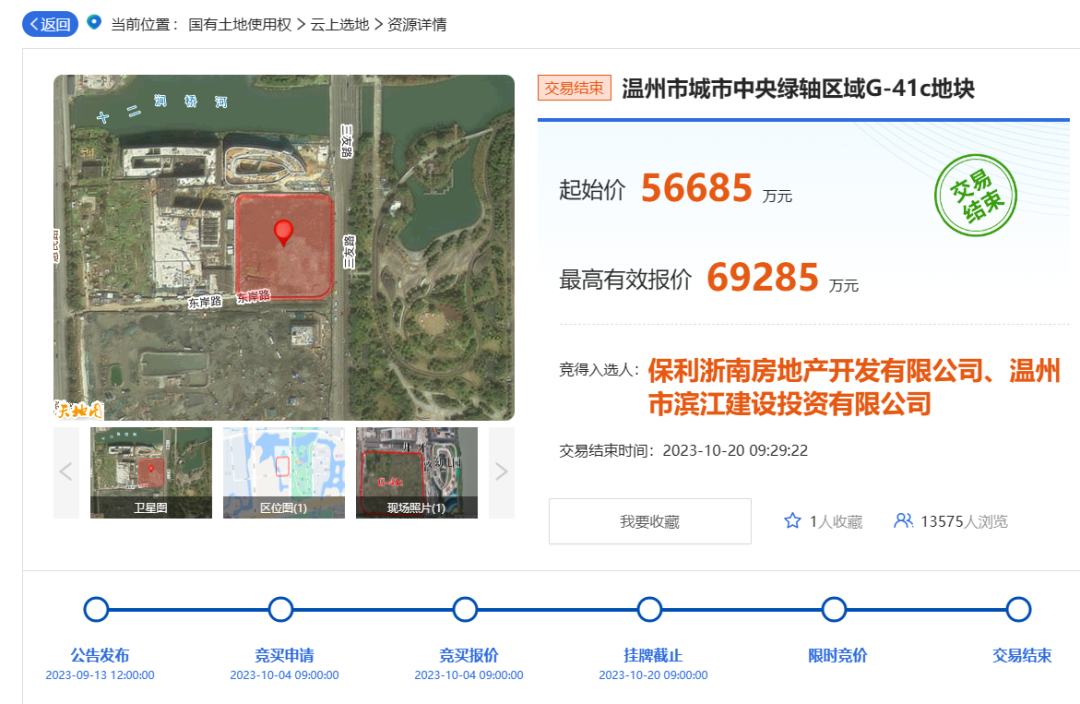Click the green 交易结束 stamp
The width and height of the screenshot is (1080, 704).
[x=975, y=196]
